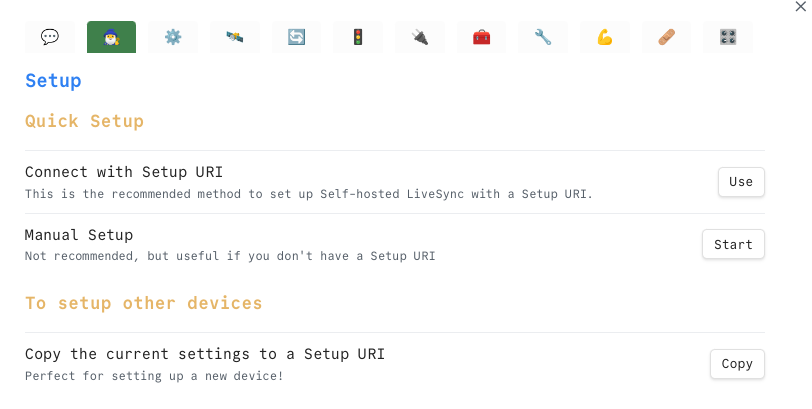Select the wizard Setup tab
Image resolution: width=812 pixels, height=409 pixels.
coord(111,37)
